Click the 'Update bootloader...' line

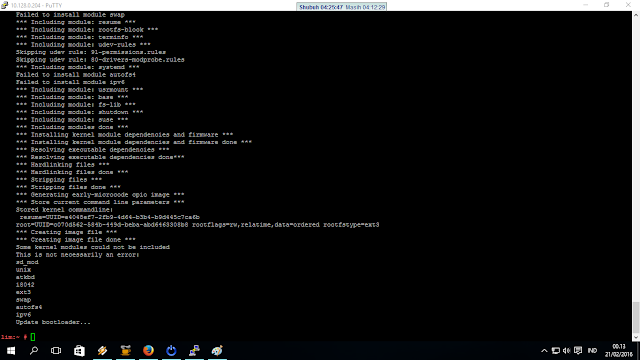53,322
